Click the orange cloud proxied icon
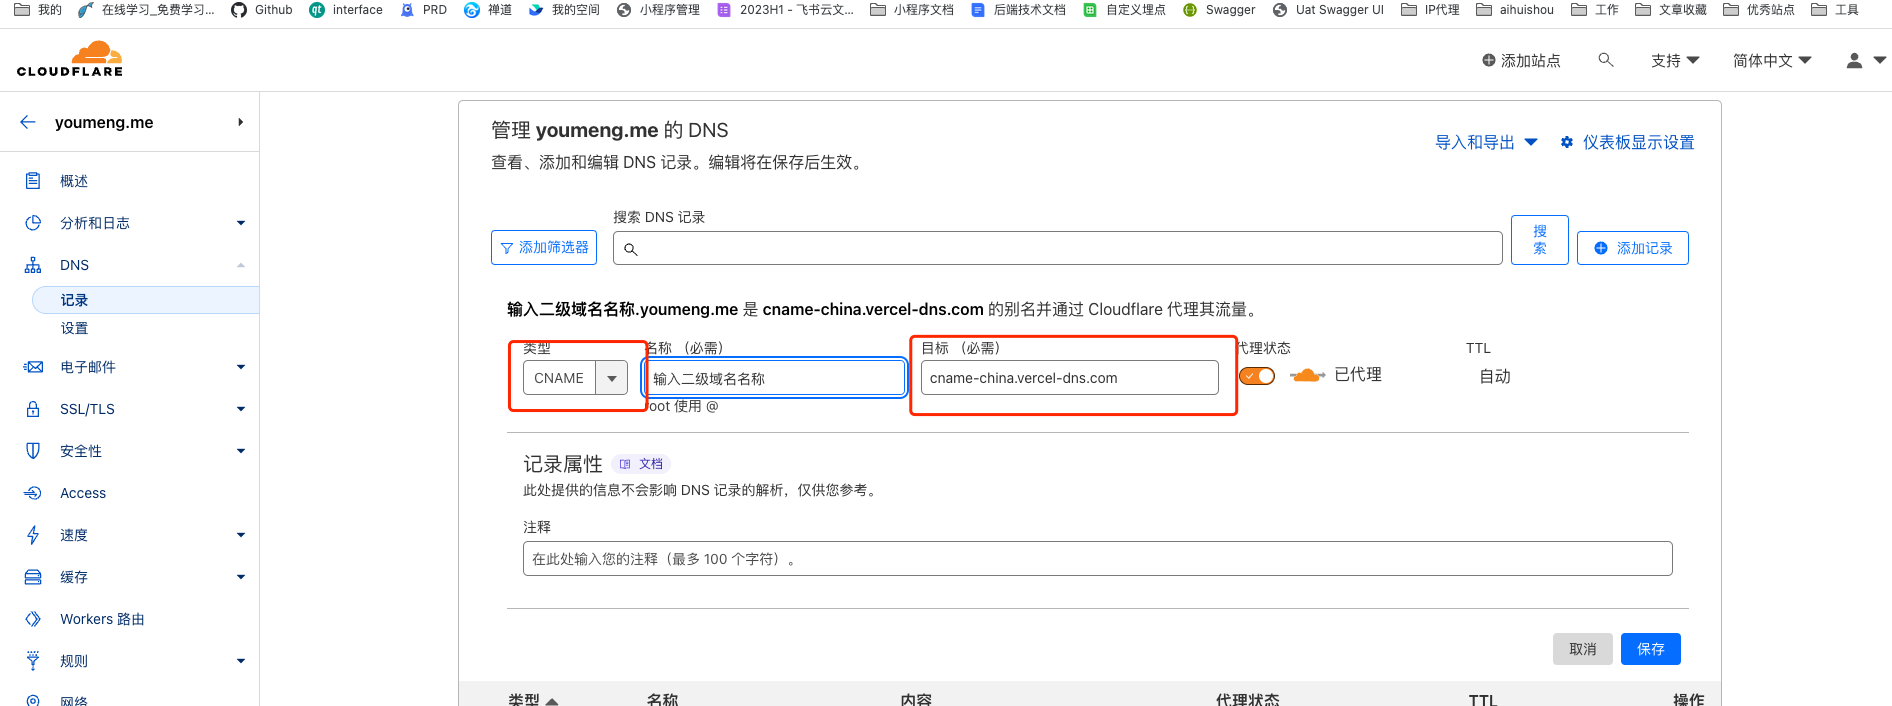The image size is (1892, 706). click(1307, 375)
